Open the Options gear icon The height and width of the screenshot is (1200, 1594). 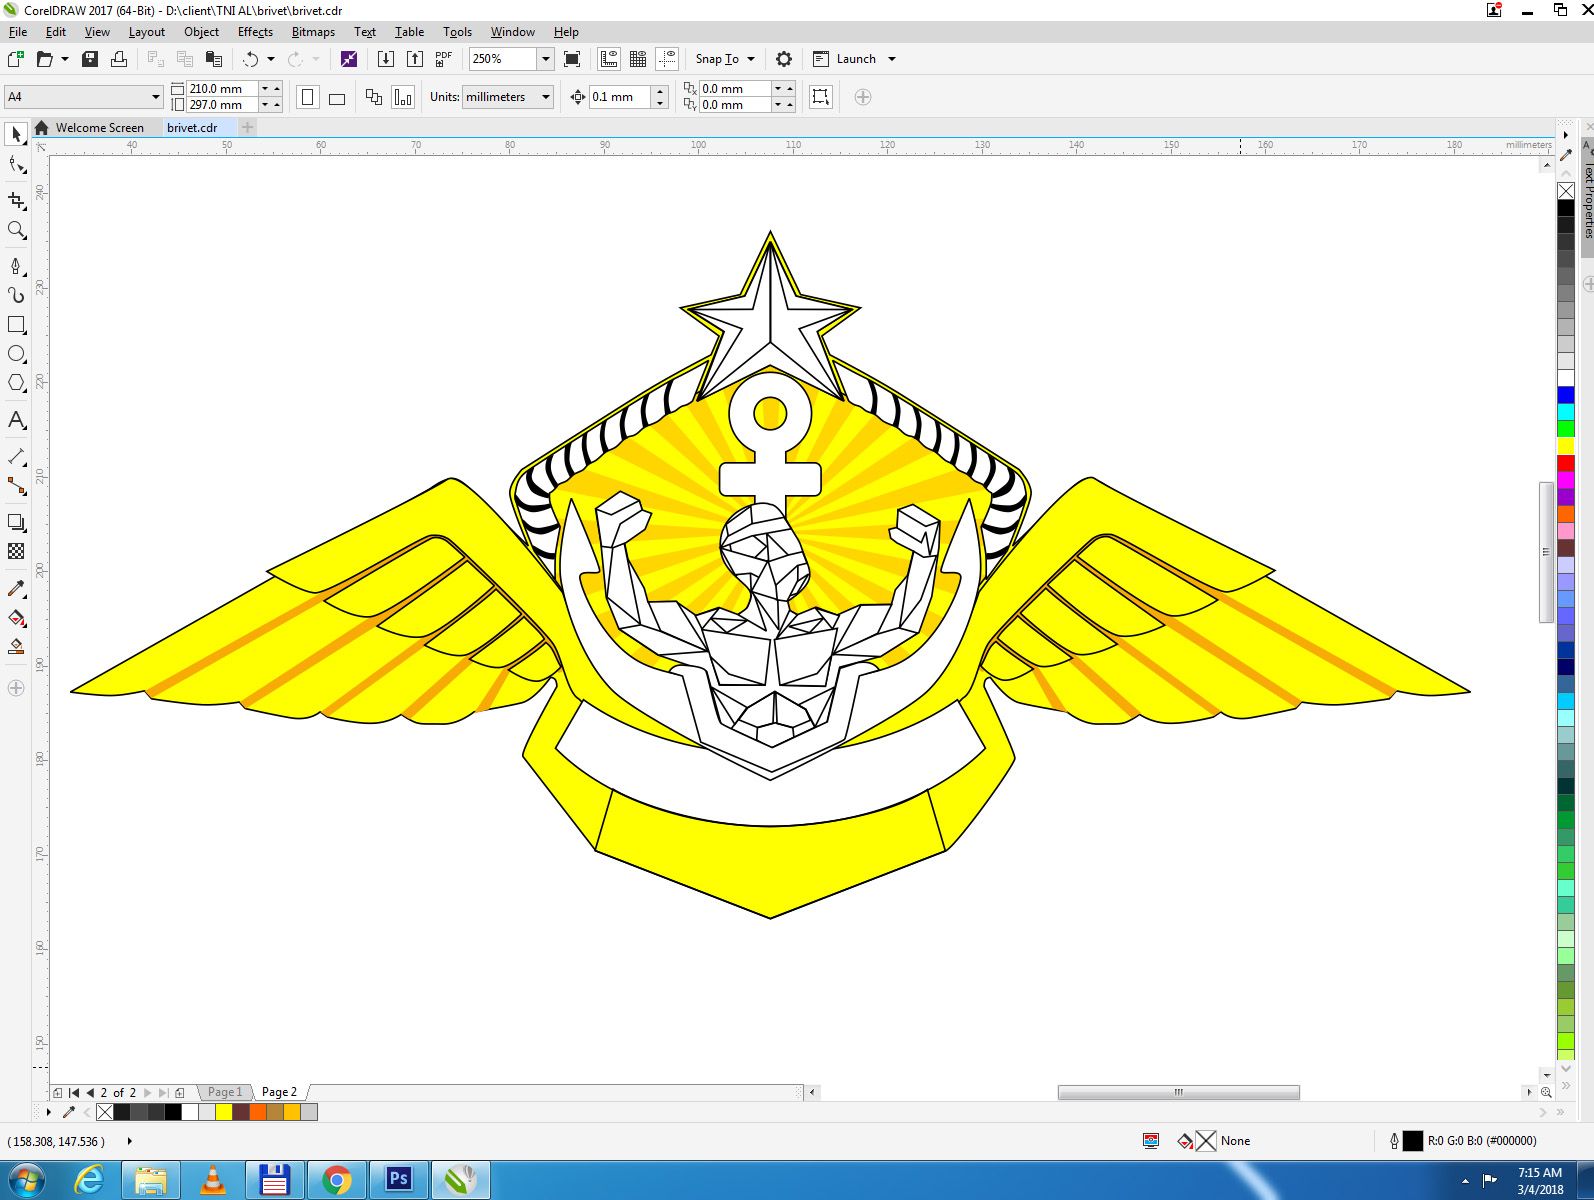[784, 59]
